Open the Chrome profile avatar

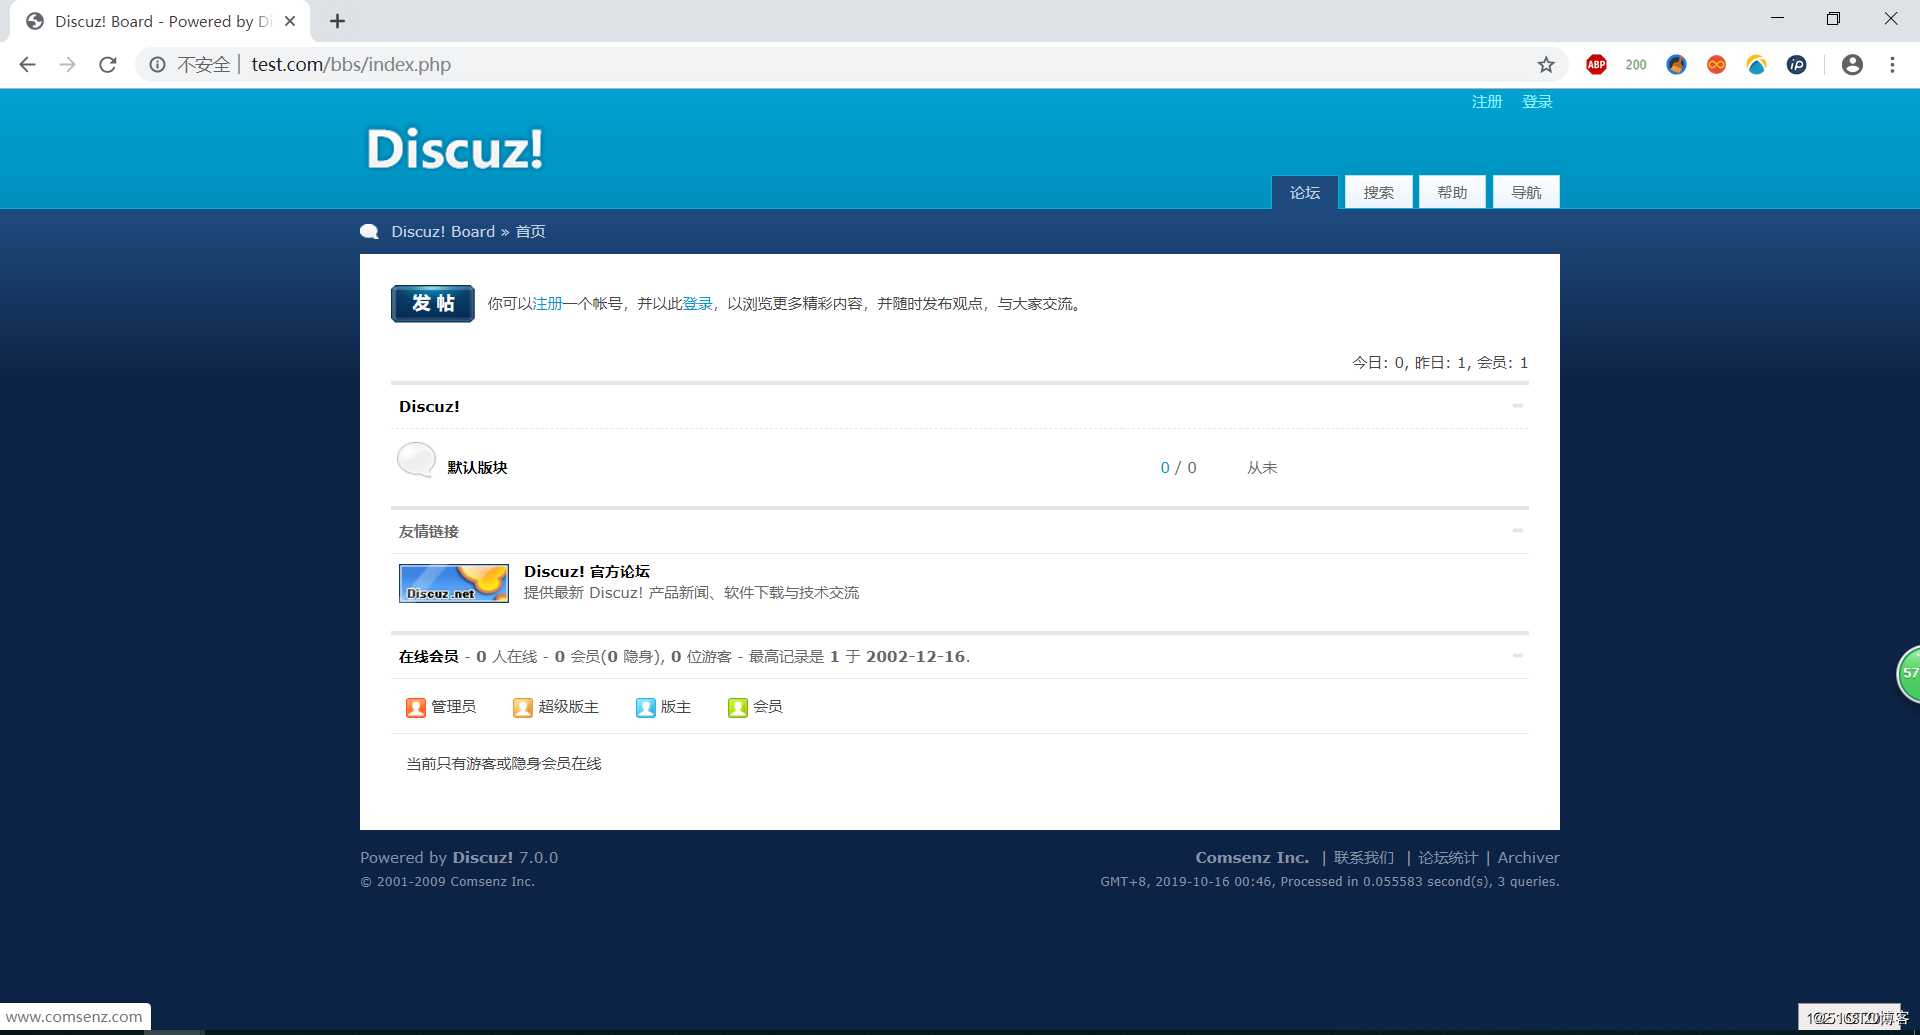1852,64
